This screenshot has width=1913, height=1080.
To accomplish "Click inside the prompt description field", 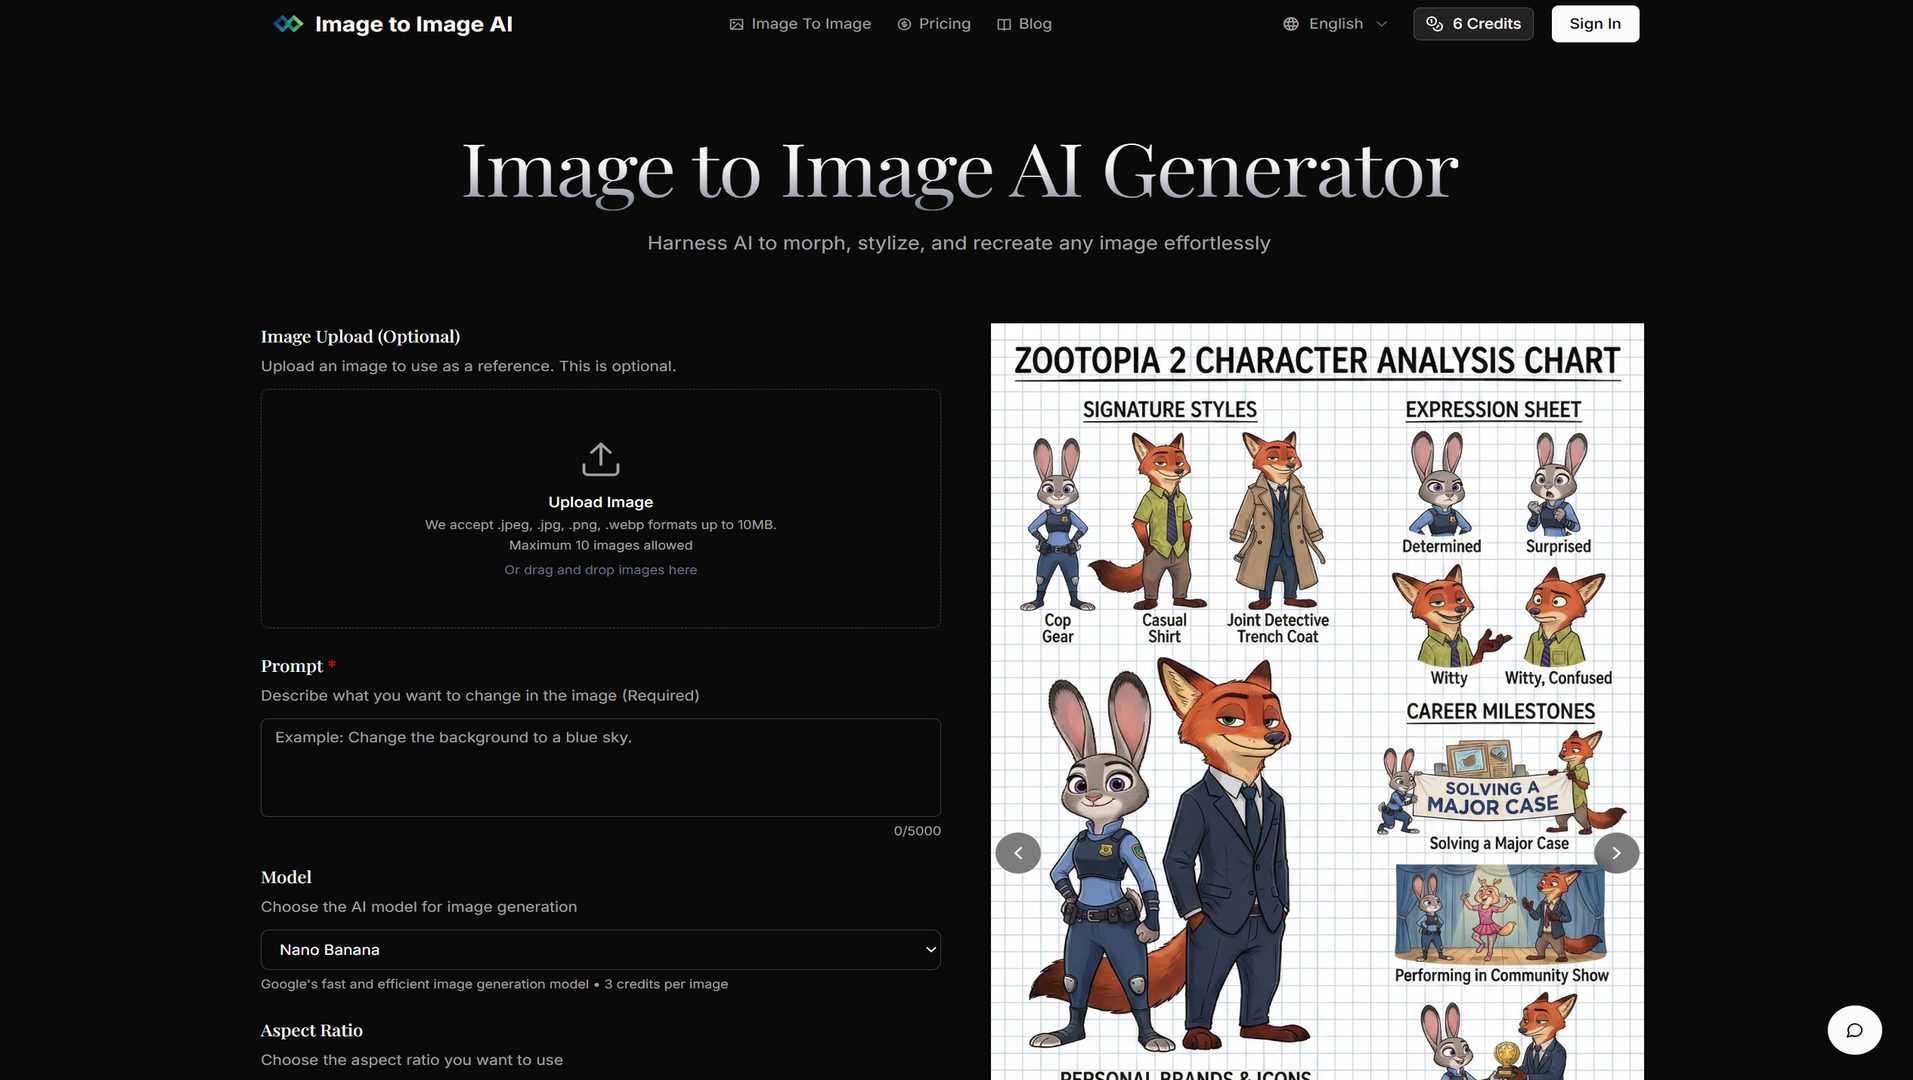I will click(600, 767).
